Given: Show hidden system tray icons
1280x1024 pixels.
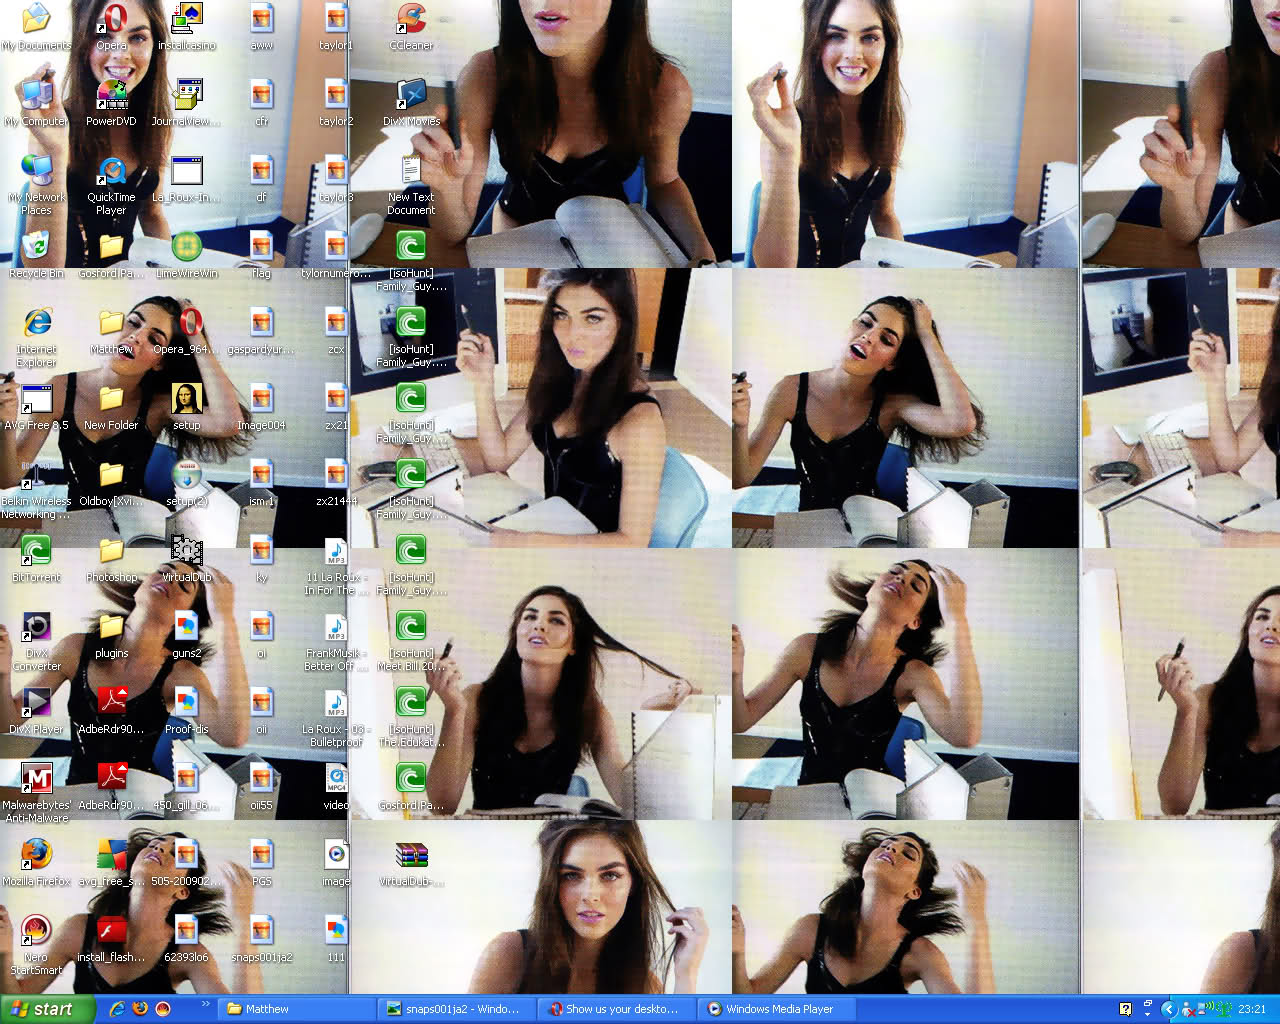Looking at the screenshot, I should [x=1168, y=1009].
